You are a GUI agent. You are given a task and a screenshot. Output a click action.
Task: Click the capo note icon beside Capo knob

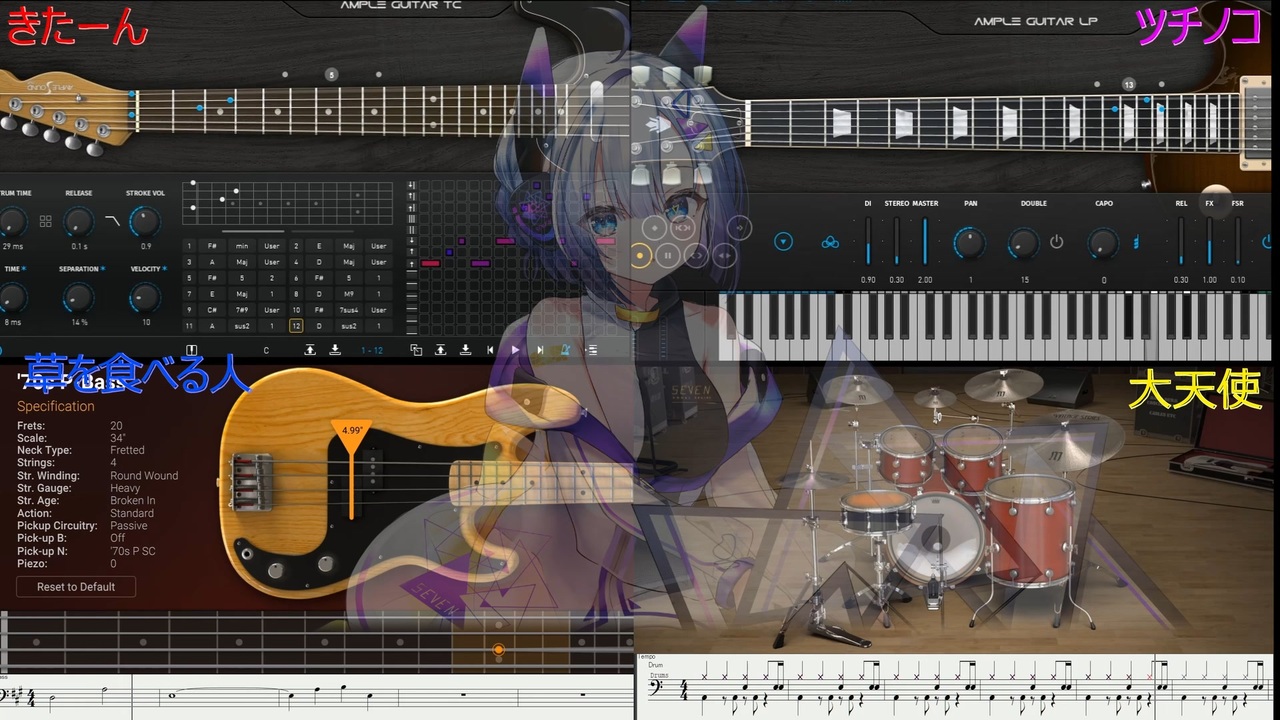point(1135,242)
